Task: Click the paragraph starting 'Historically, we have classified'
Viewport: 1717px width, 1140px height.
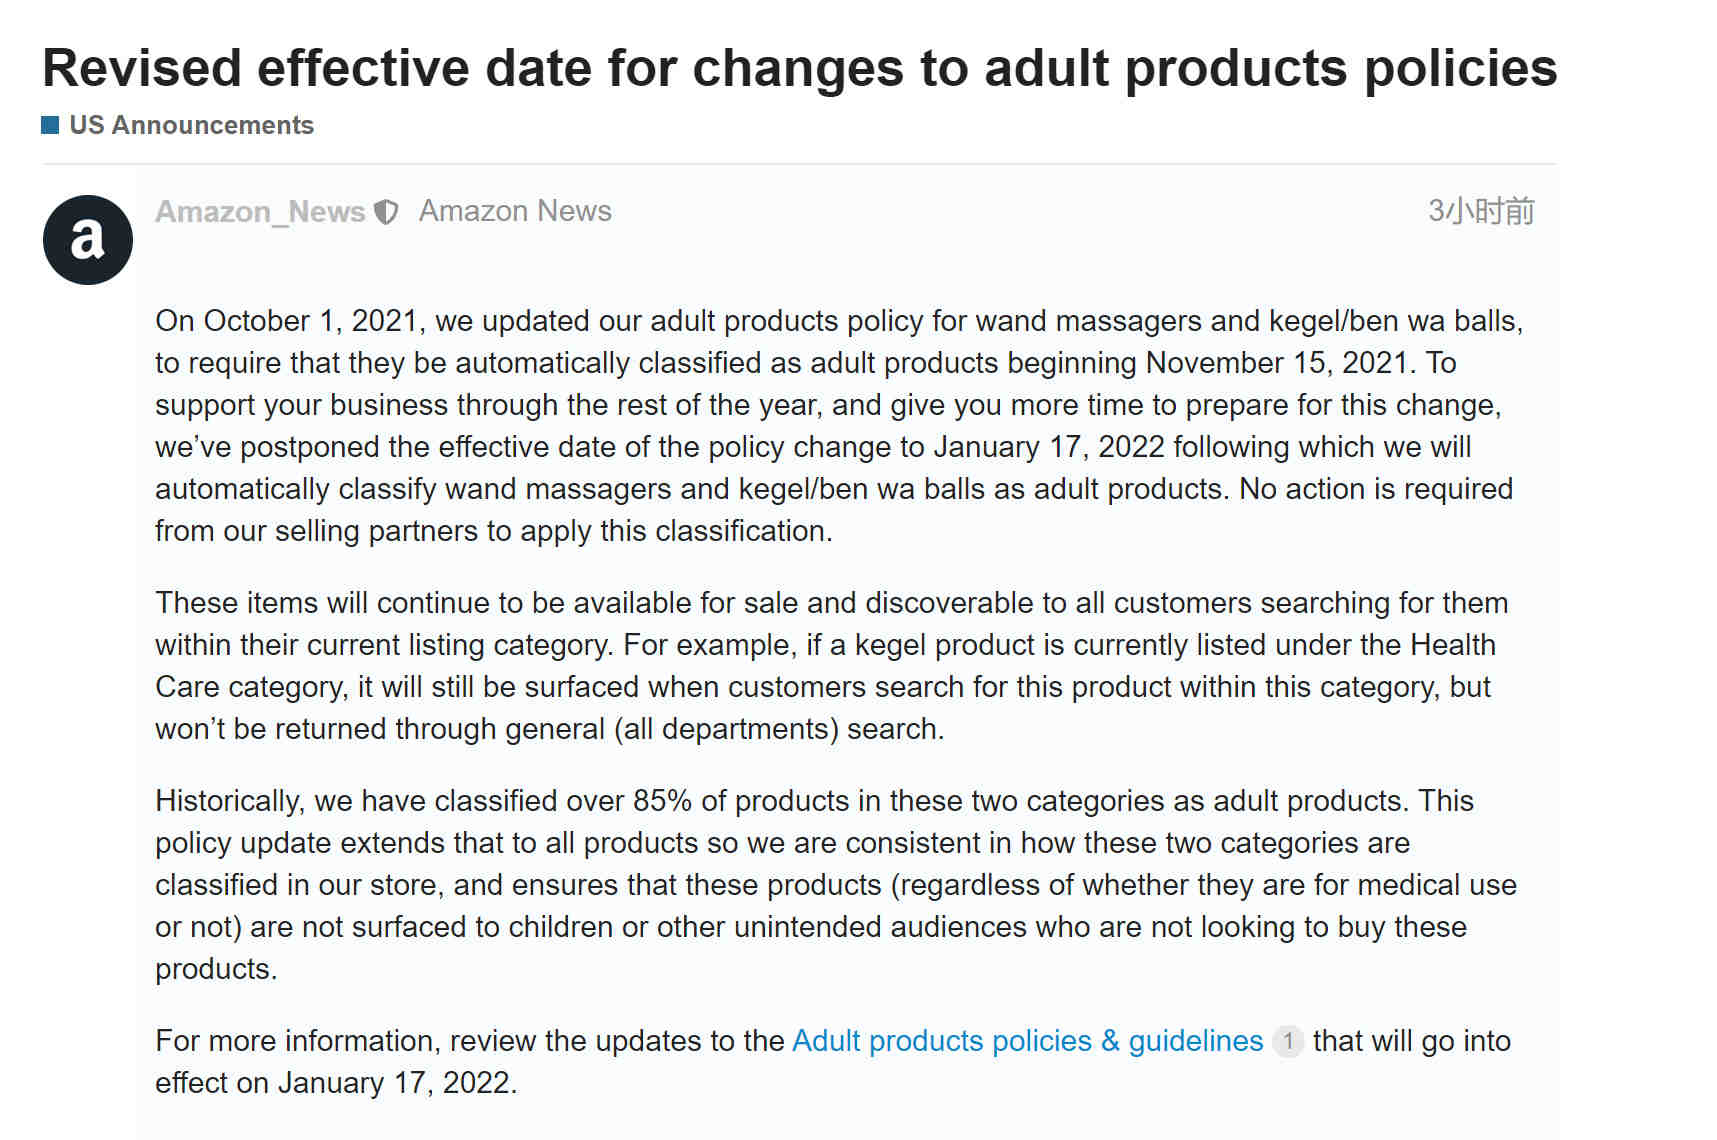Action: click(836, 885)
